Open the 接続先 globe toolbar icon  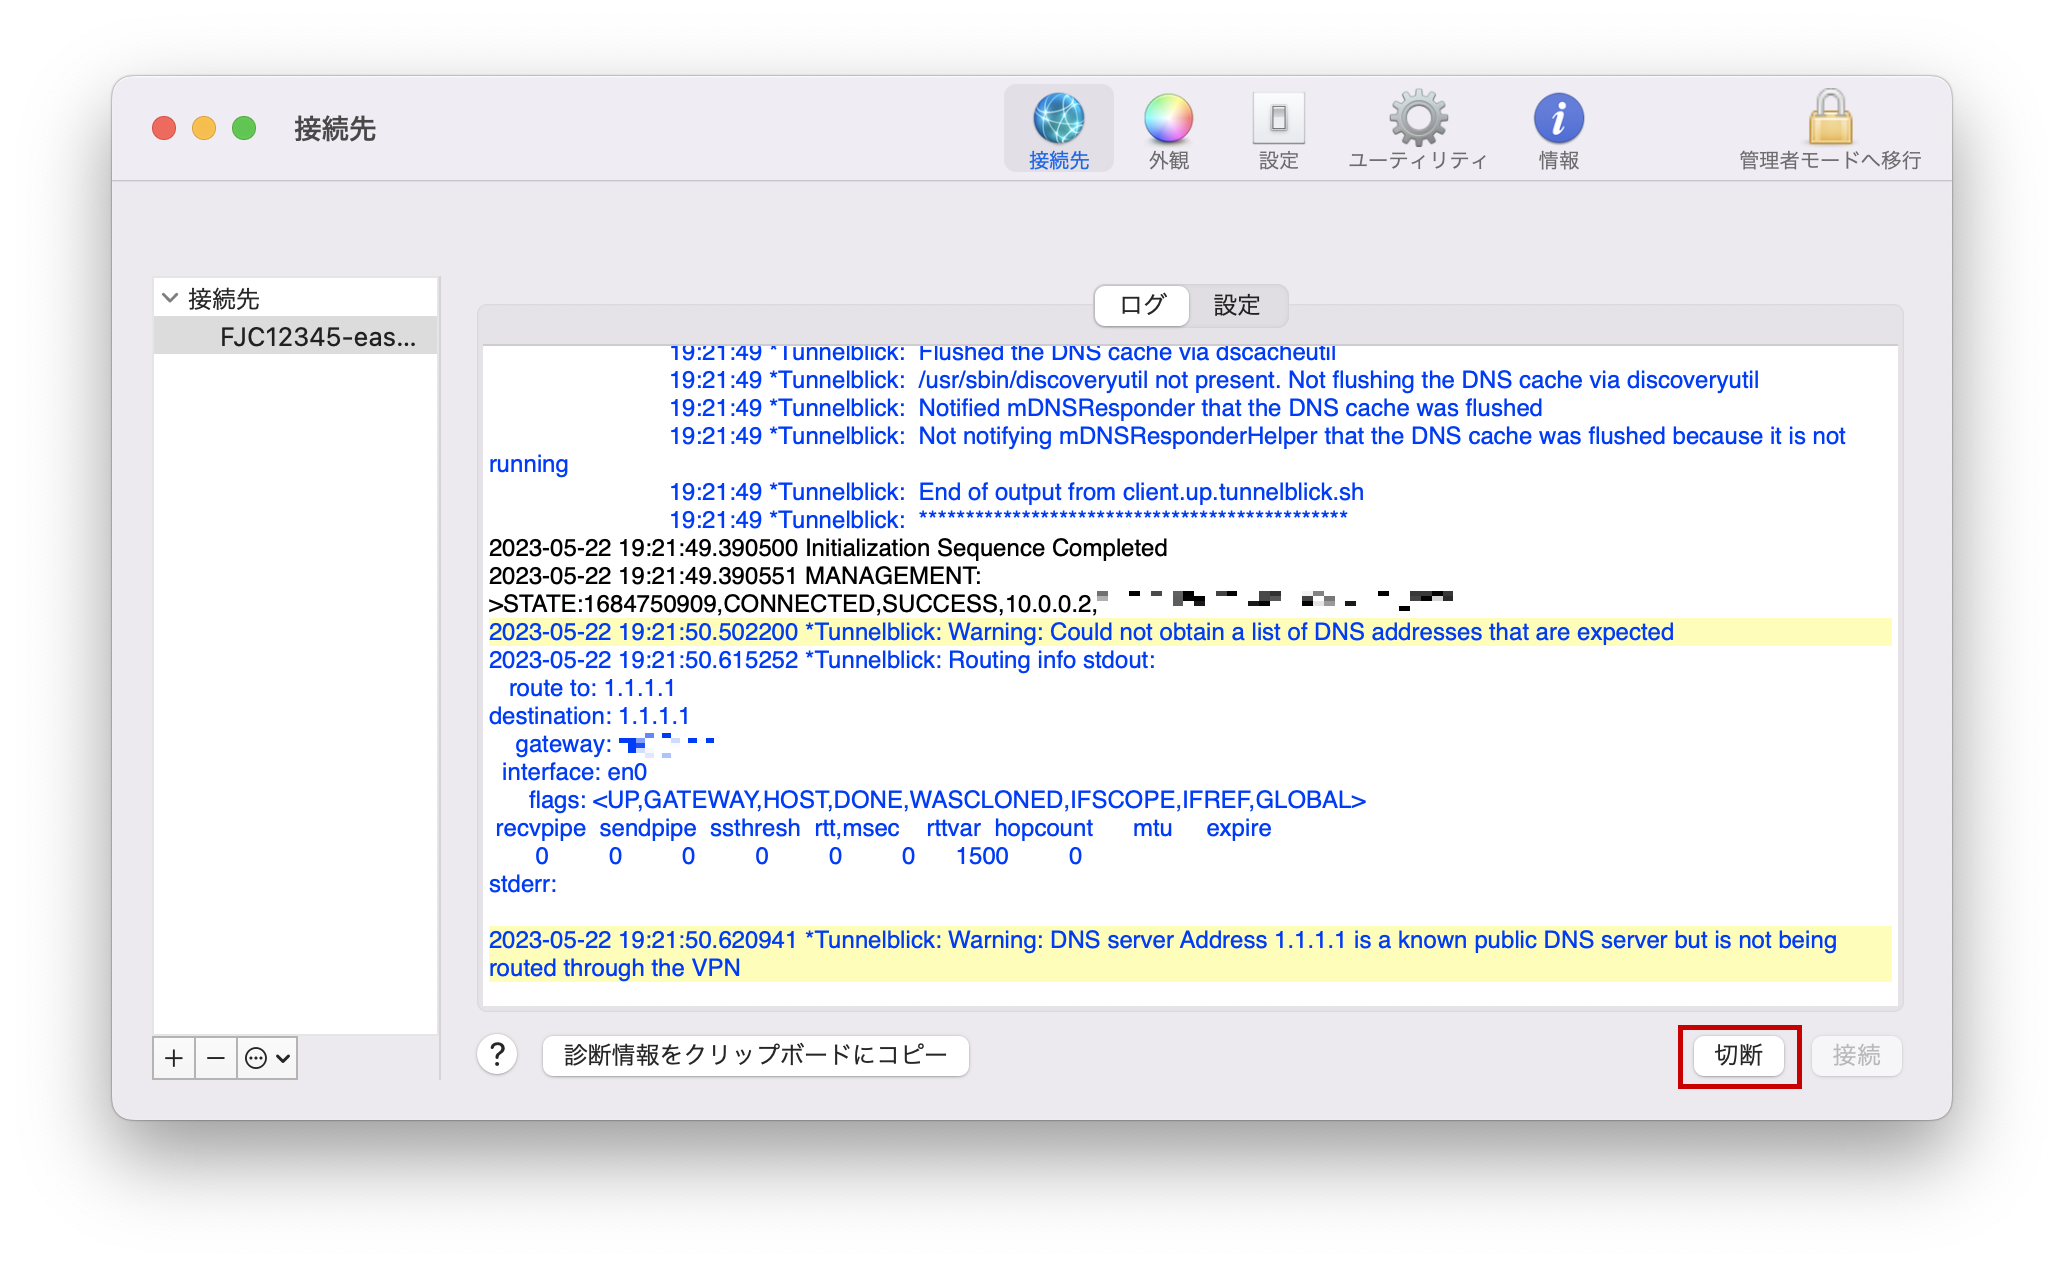pyautogui.click(x=1058, y=128)
